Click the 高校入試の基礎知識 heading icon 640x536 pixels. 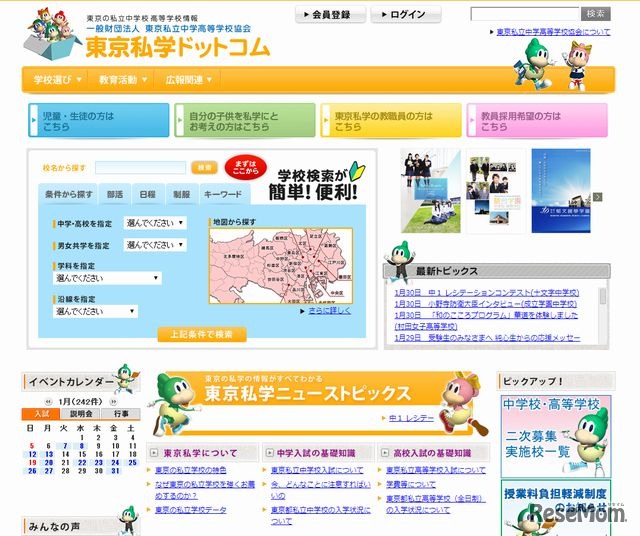pos(385,453)
